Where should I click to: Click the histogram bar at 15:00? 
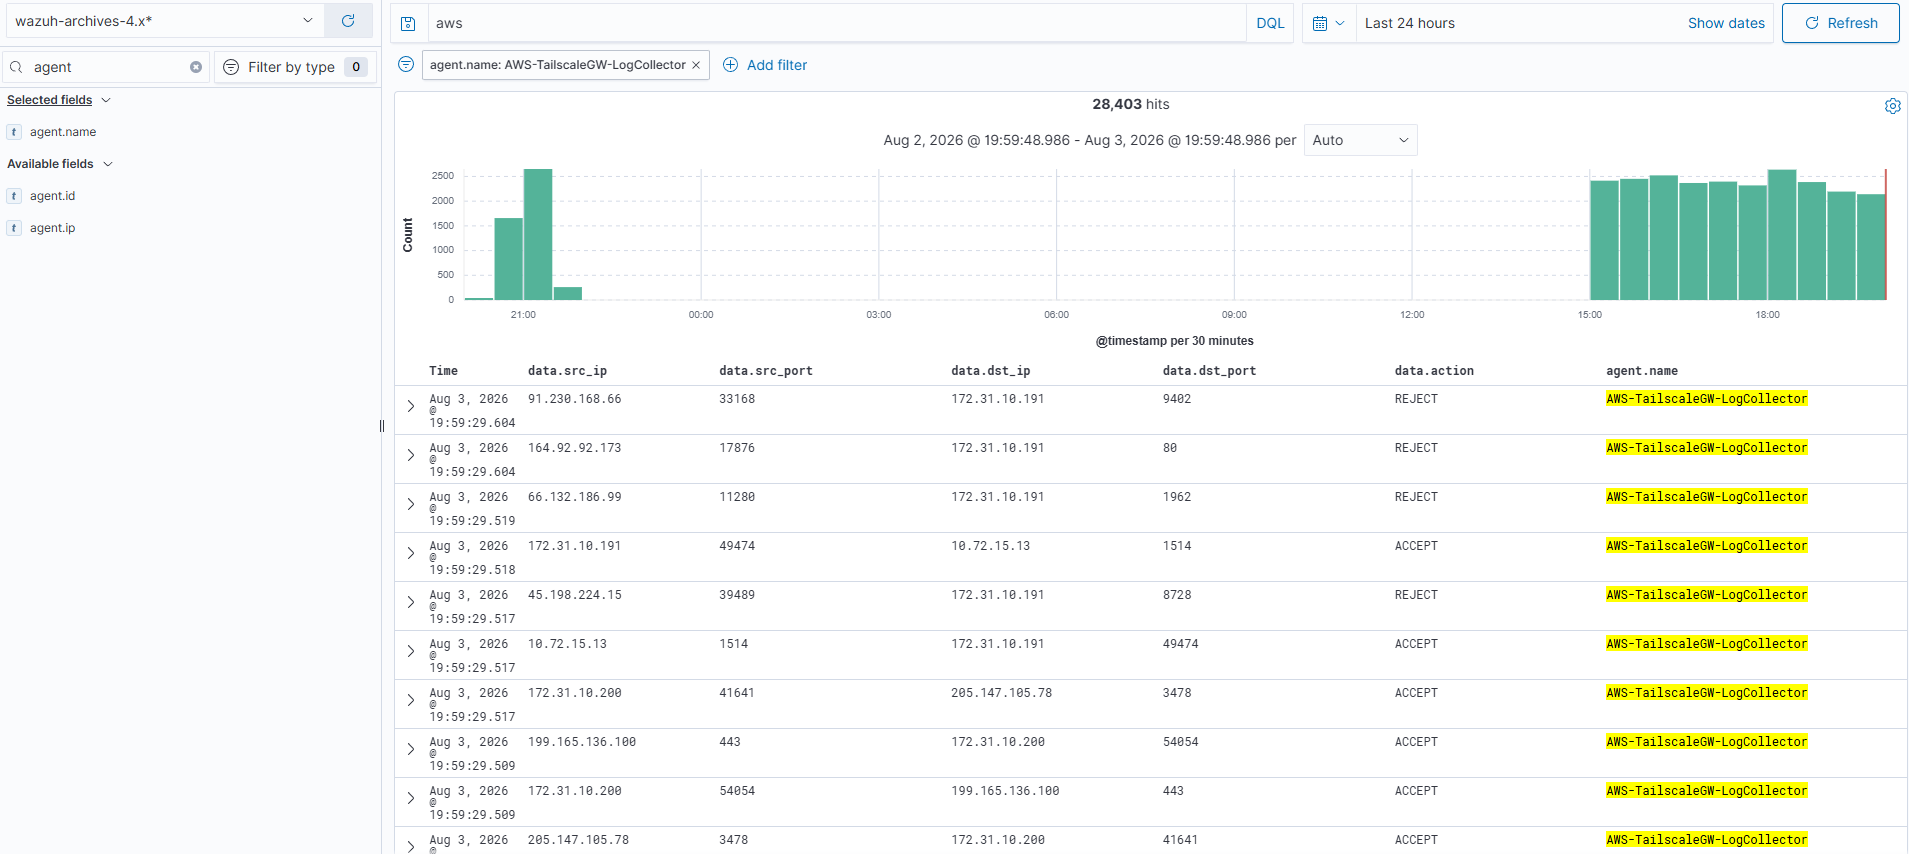pyautogui.click(x=1604, y=240)
